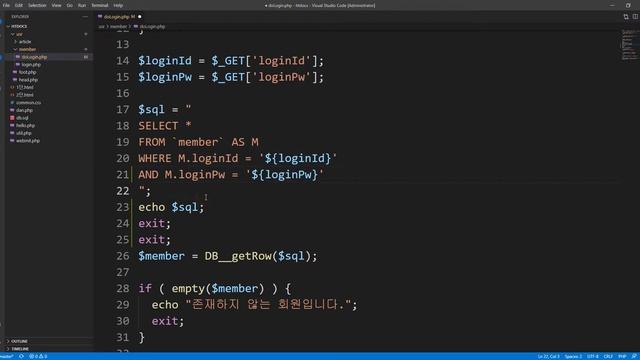Open foot.php in Explorer
640x360 pixels.
pos(27,72)
